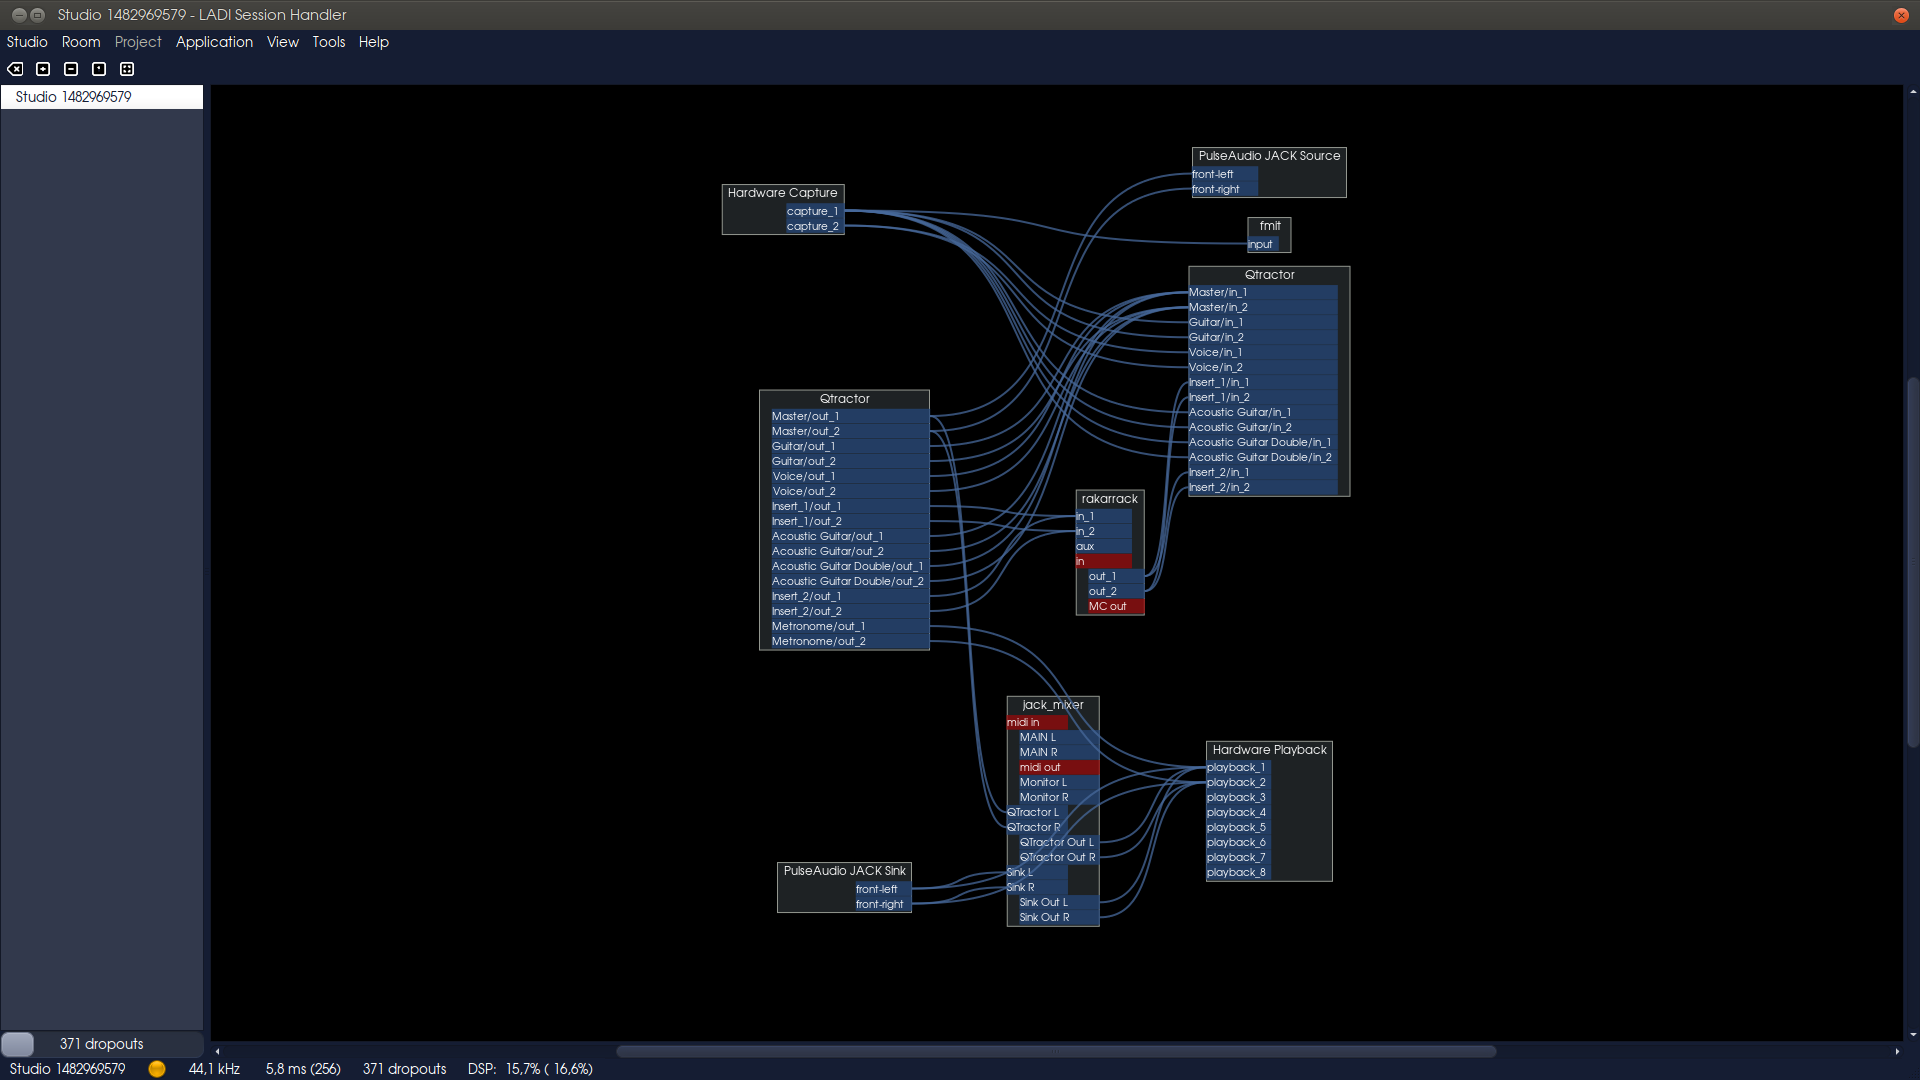Open the Help menu
This screenshot has height=1080, width=1920.
[x=373, y=42]
